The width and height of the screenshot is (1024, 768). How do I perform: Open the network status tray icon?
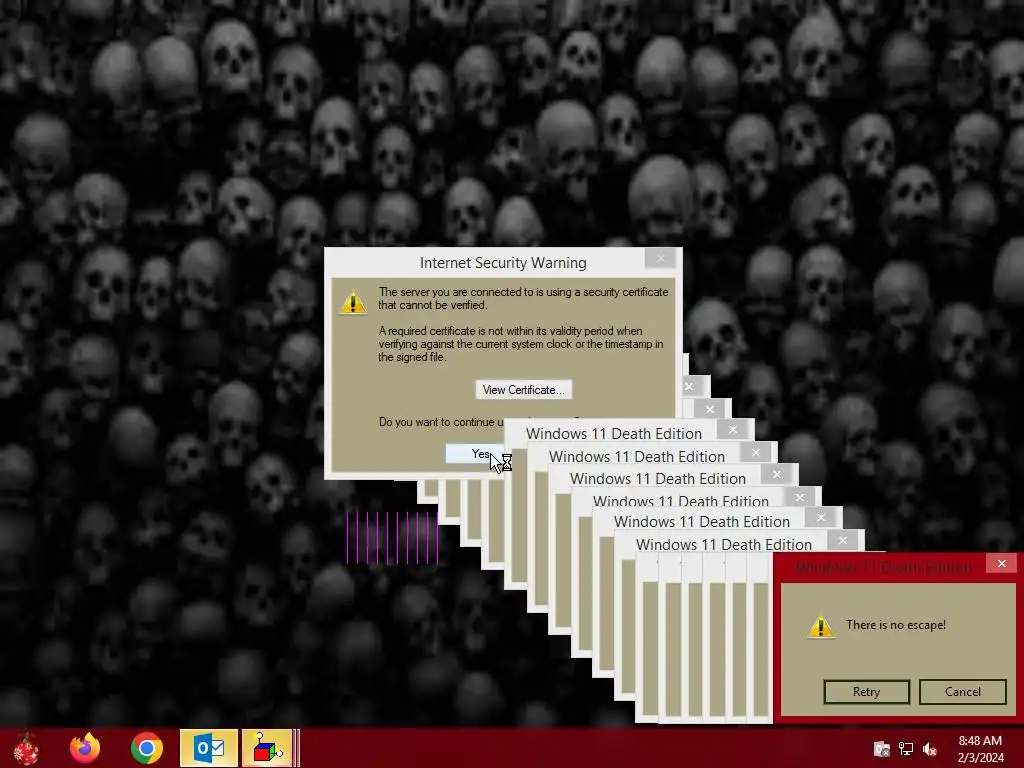pyautogui.click(x=906, y=749)
